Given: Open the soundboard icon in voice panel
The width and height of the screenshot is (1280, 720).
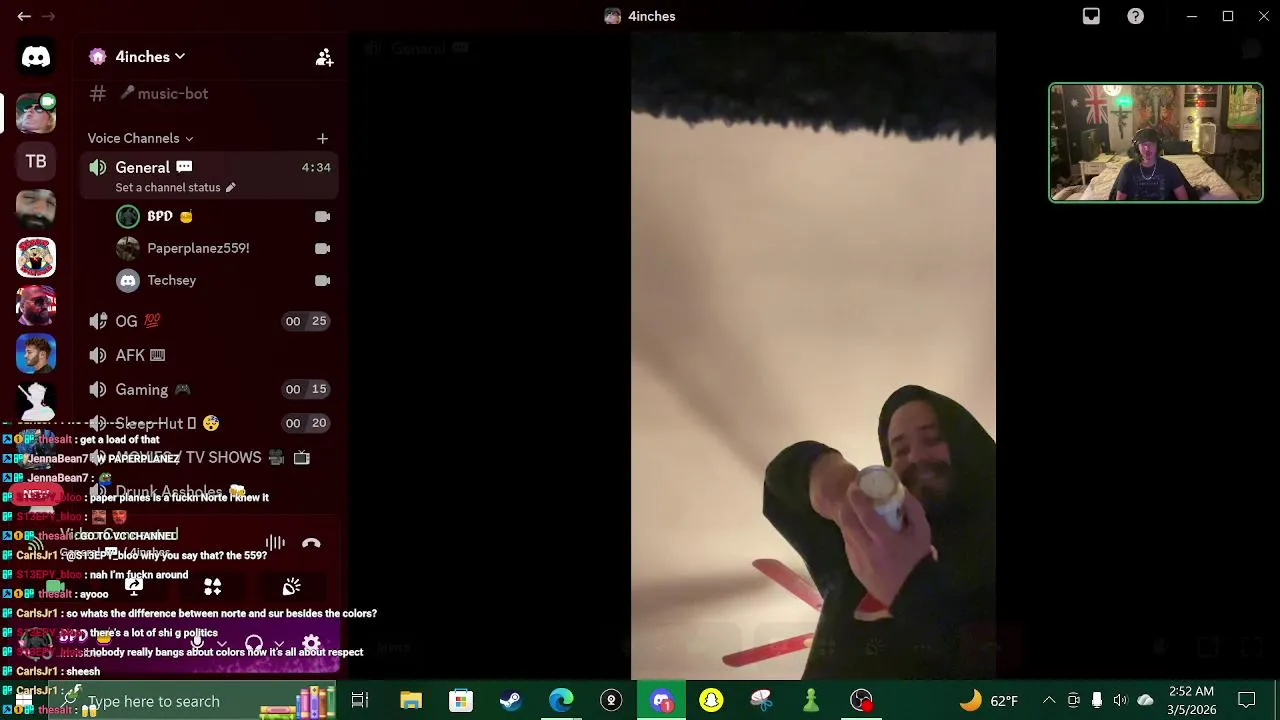Looking at the screenshot, I should point(291,587).
